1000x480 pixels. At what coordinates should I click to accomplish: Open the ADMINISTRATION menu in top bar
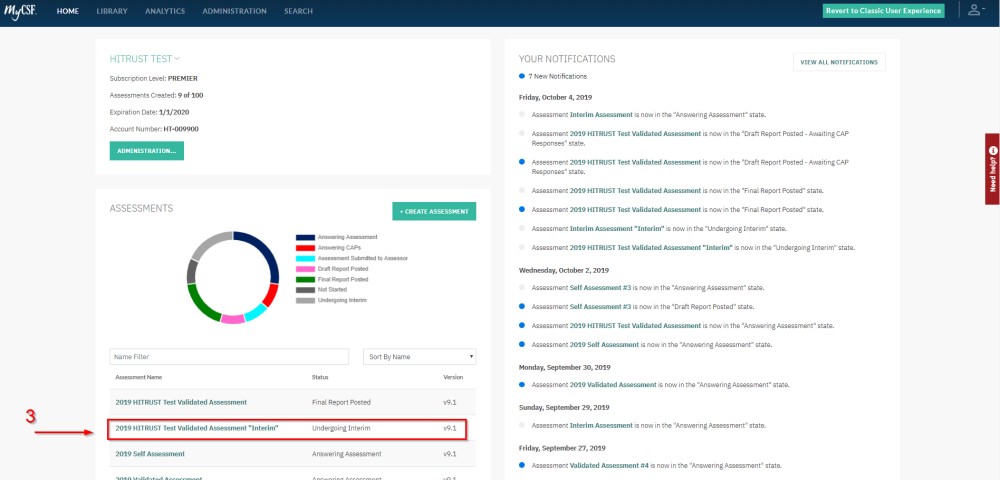[235, 11]
